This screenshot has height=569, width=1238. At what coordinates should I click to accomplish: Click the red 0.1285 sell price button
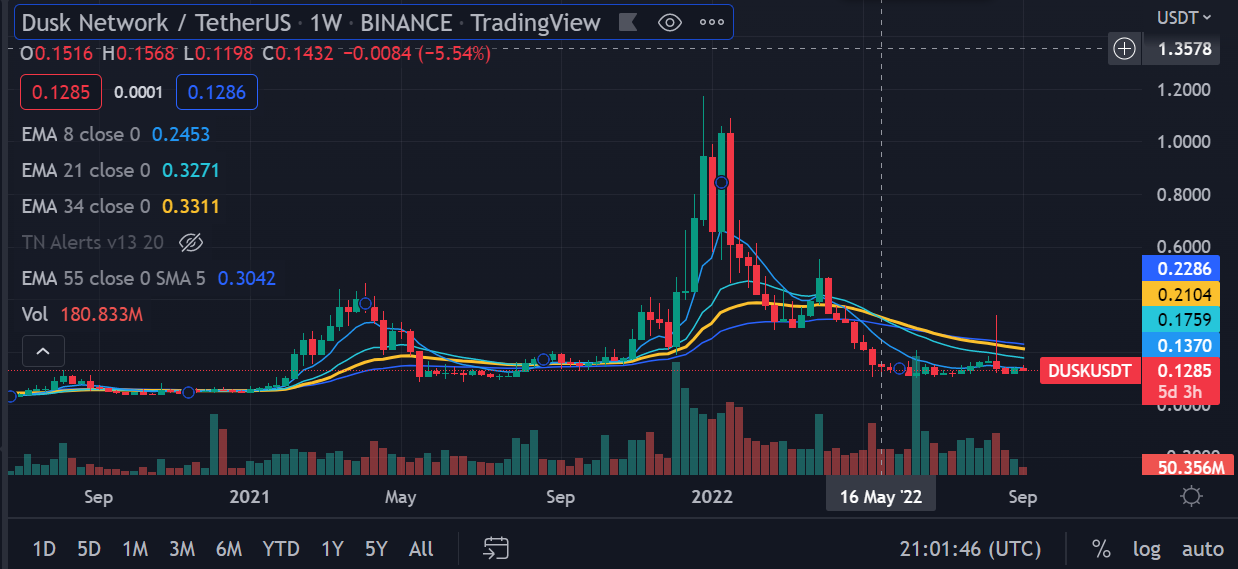point(61,93)
